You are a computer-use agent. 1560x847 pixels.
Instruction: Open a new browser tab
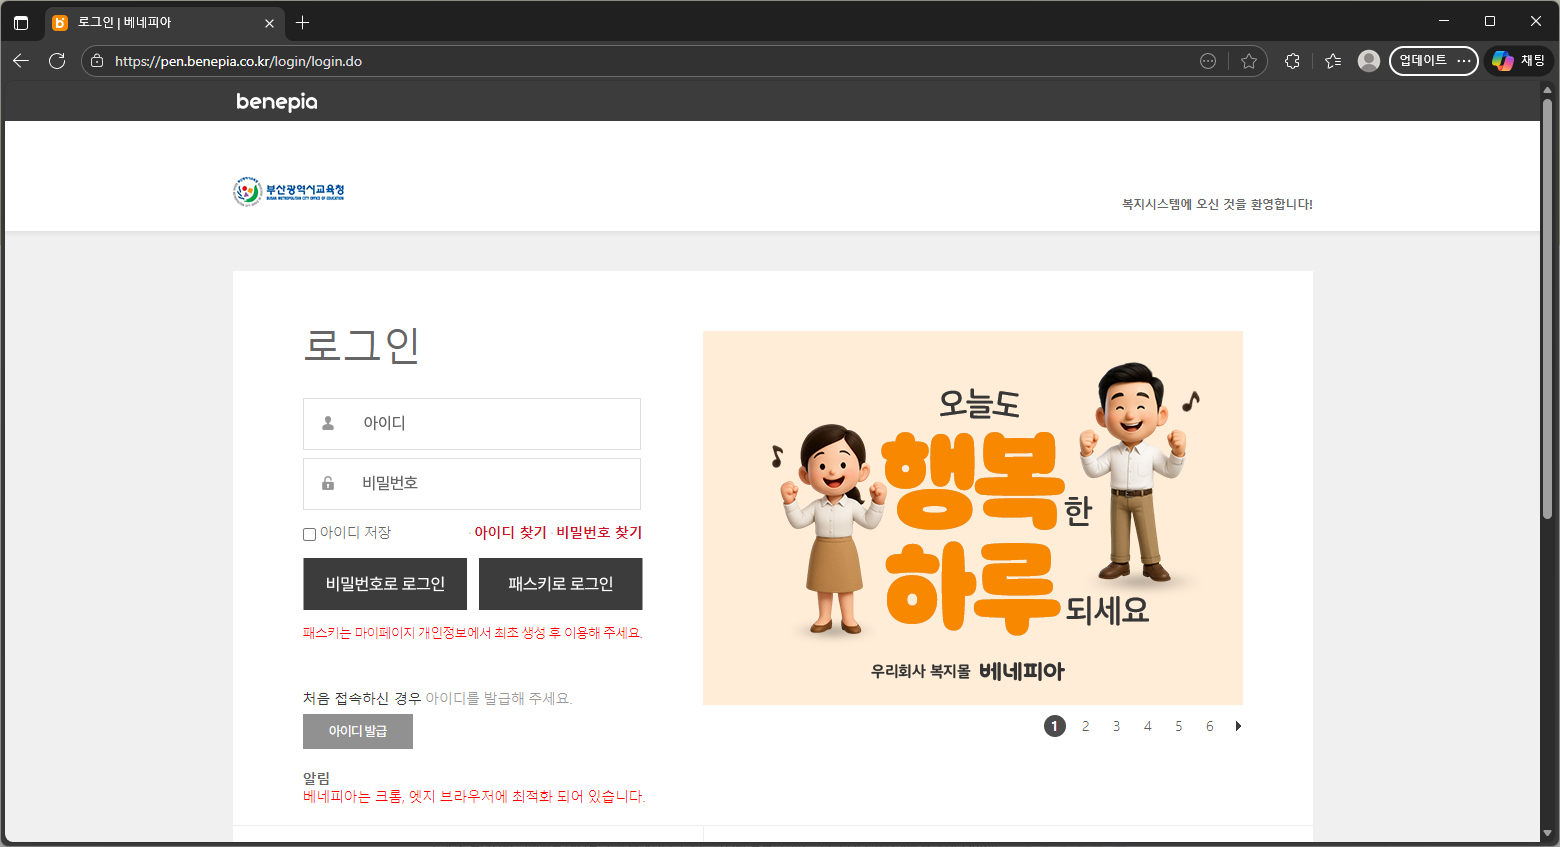302,22
